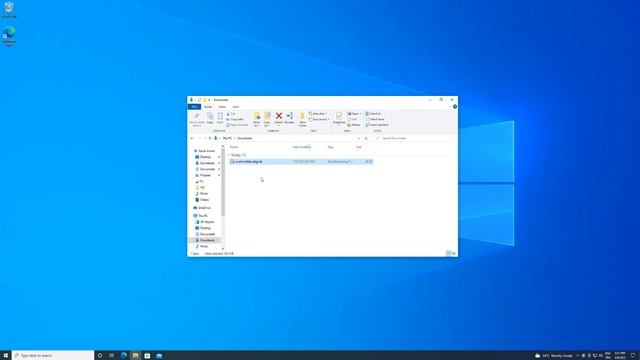Expand the Open button dropdown arrow
640x360 pixels.
tap(360, 114)
